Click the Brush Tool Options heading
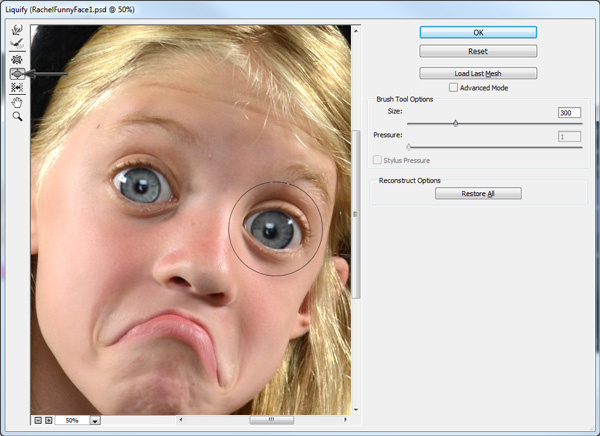600x436 pixels. click(x=404, y=99)
